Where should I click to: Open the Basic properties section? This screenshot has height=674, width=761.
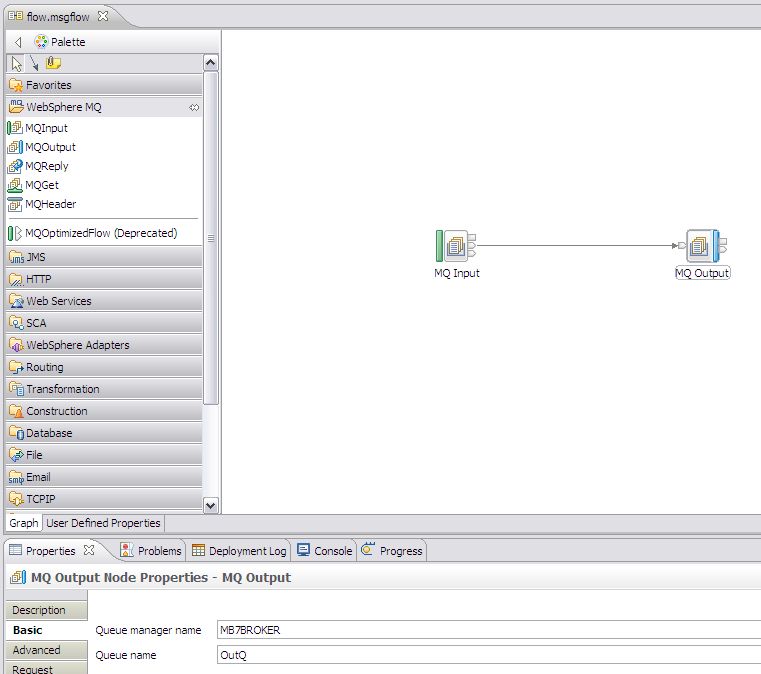point(47,630)
